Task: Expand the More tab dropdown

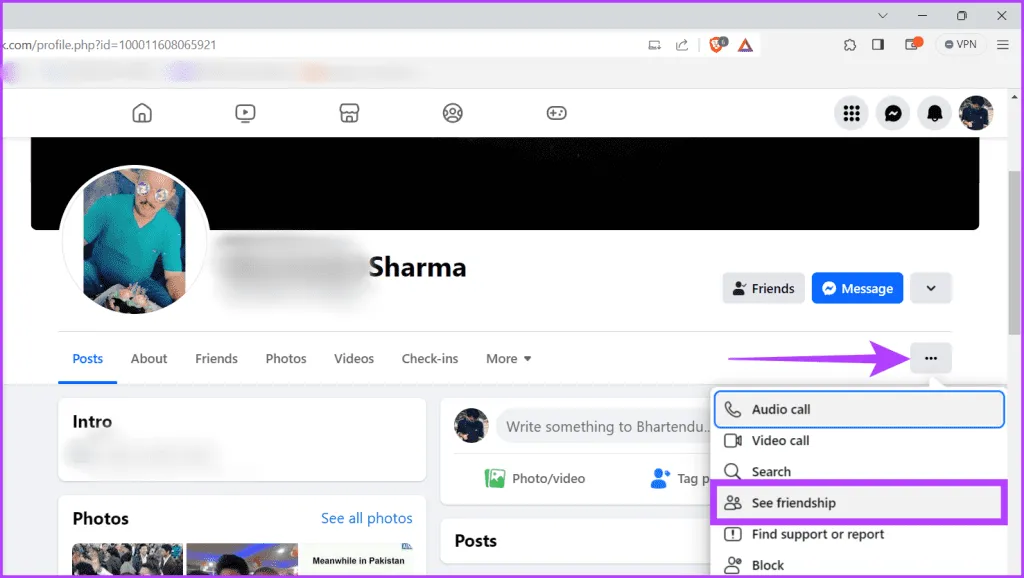Action: coord(509,358)
